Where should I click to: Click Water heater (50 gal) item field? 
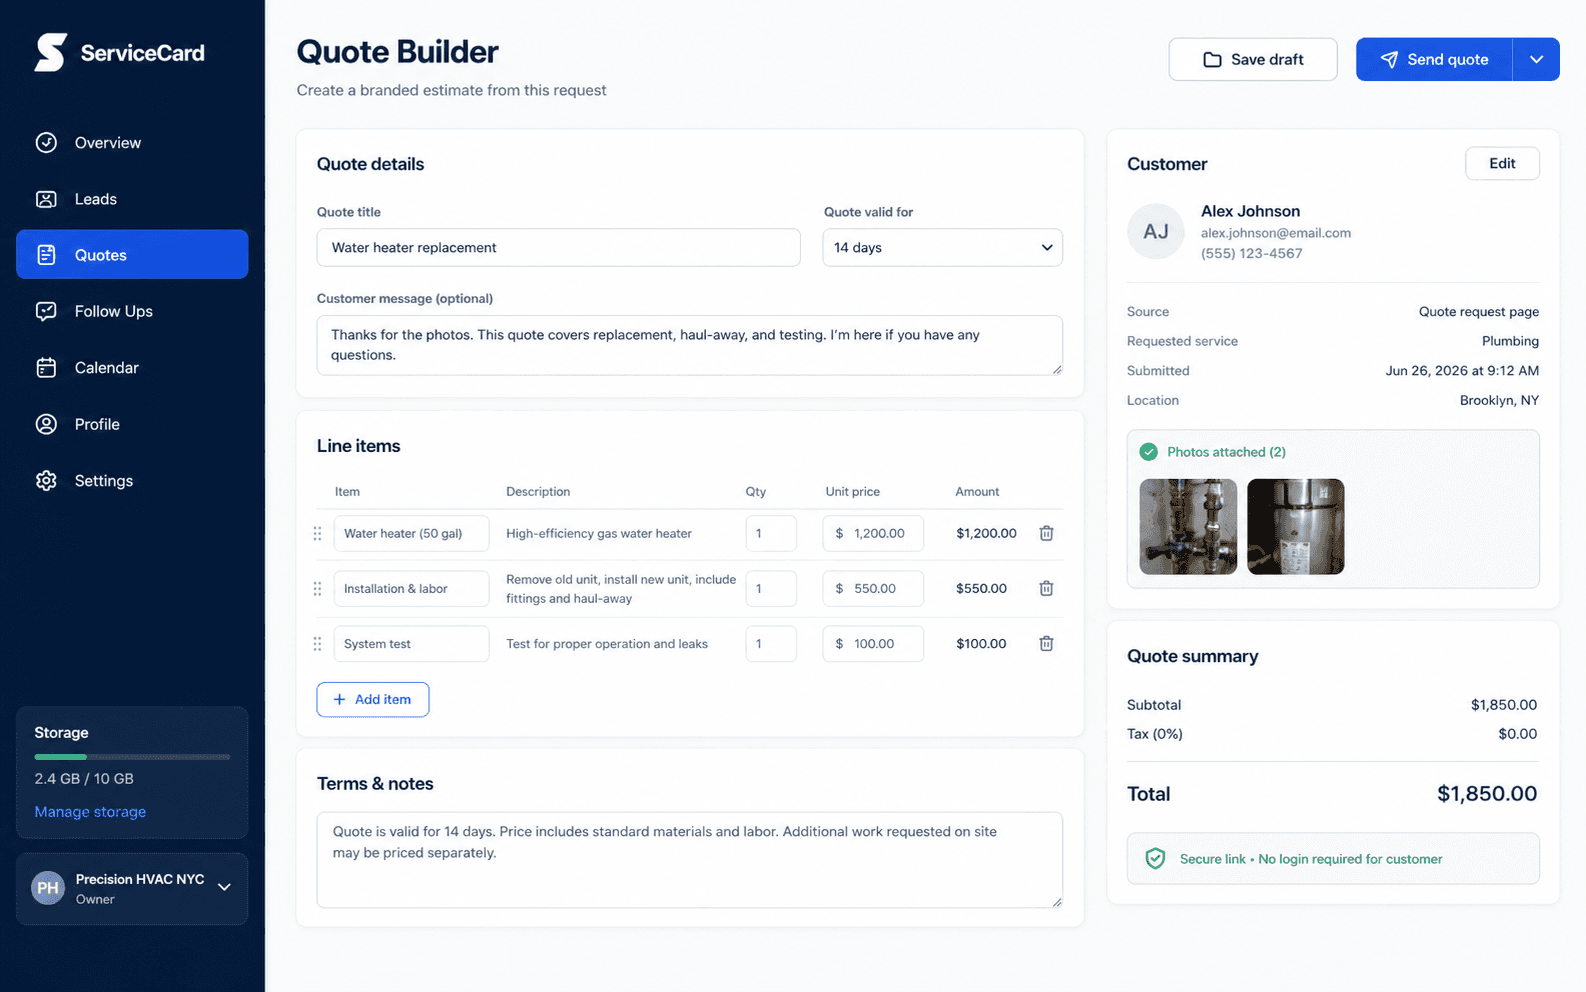click(x=411, y=533)
